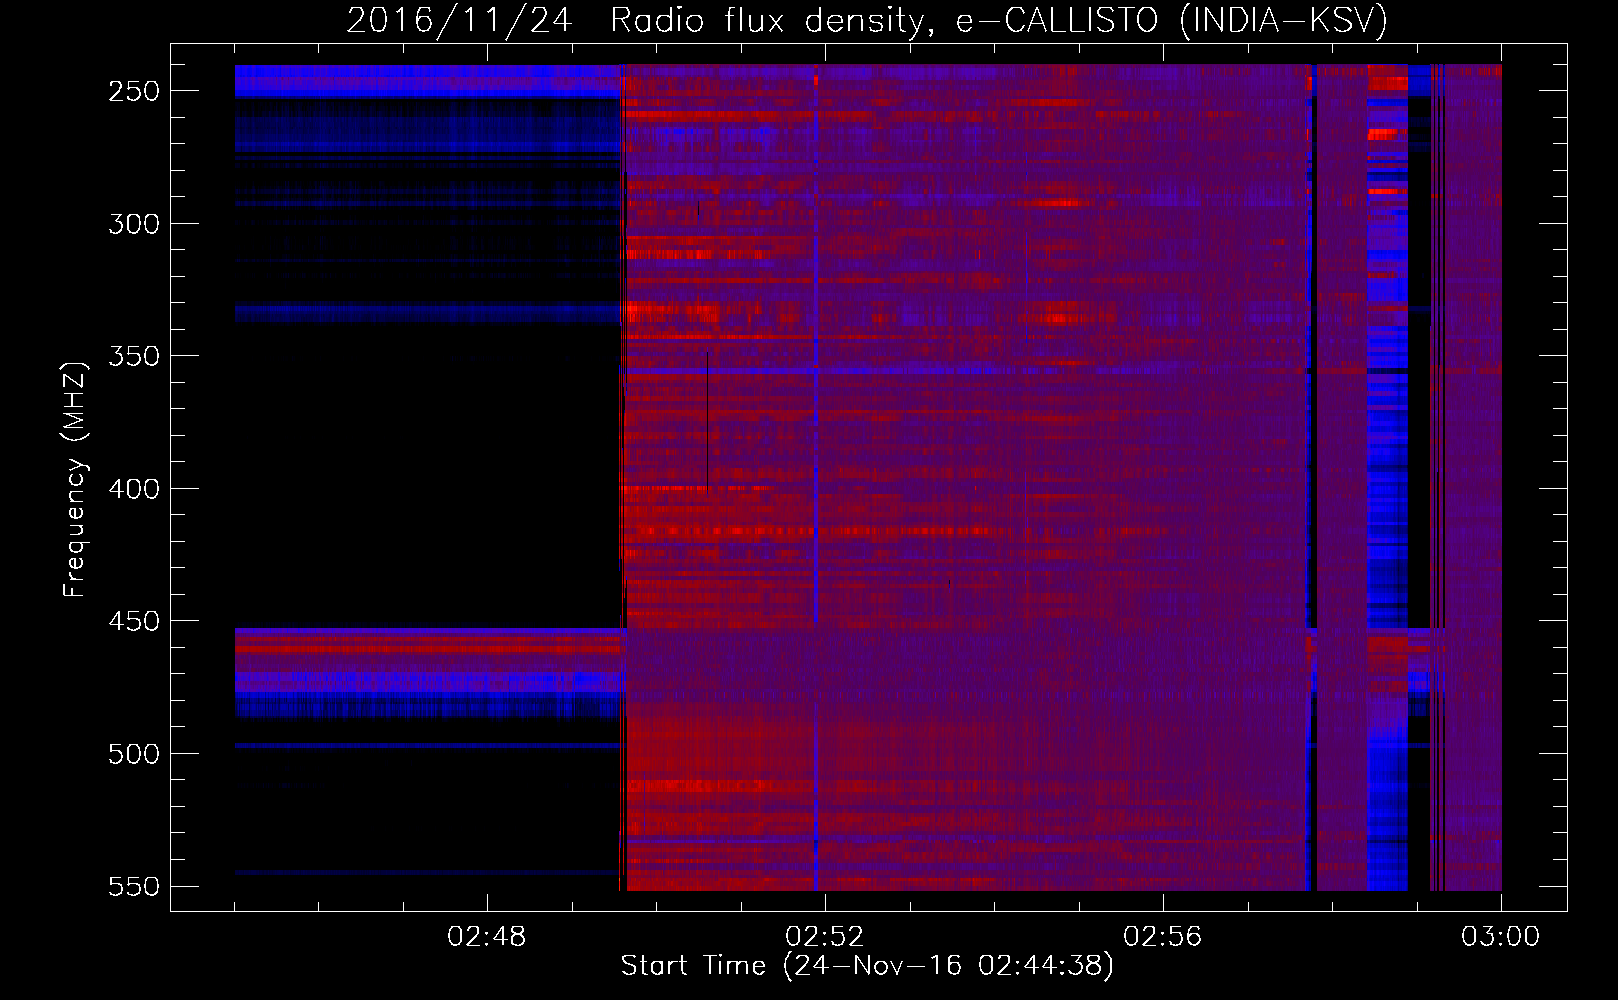Click the 450 frequency tick label

pos(133,621)
